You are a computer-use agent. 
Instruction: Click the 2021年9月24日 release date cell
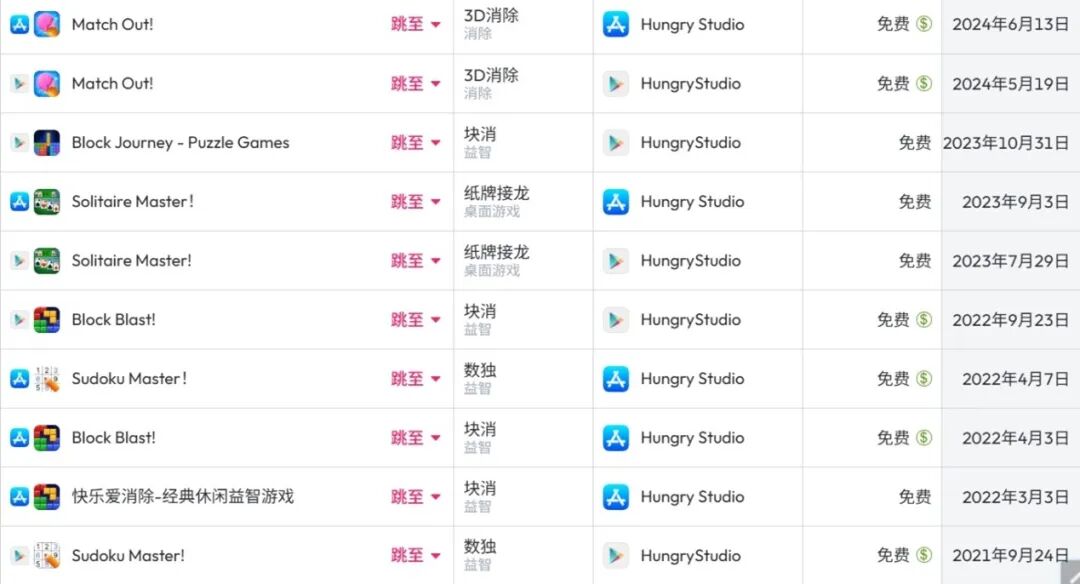point(1010,556)
